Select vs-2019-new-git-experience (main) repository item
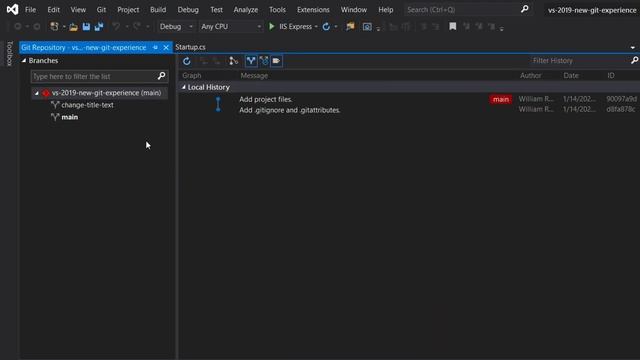Screen dimensions: 640x360 101,93
